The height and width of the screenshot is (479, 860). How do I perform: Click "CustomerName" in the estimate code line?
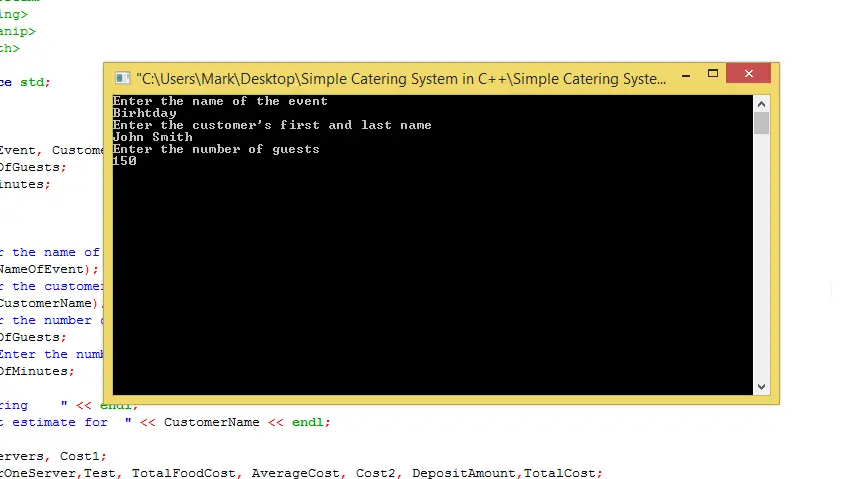211,422
